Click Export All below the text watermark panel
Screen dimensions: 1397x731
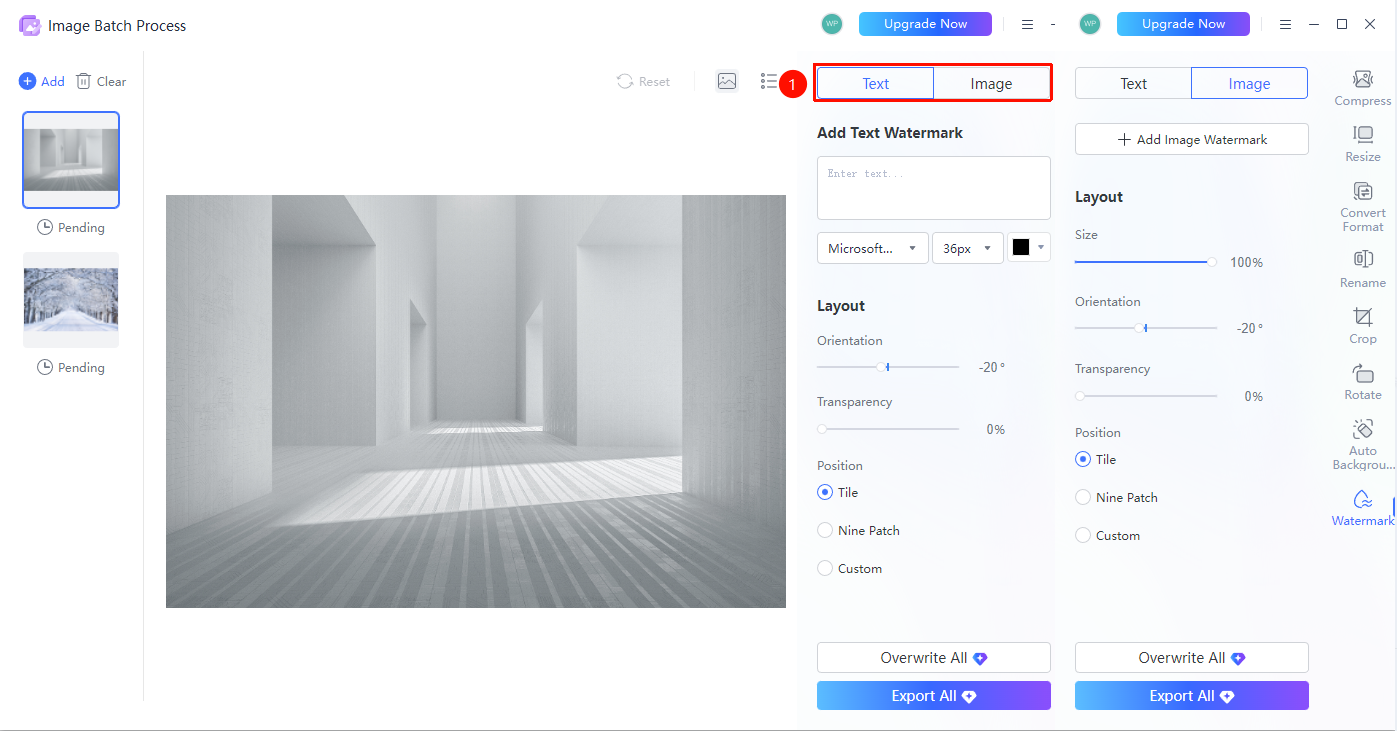(934, 696)
